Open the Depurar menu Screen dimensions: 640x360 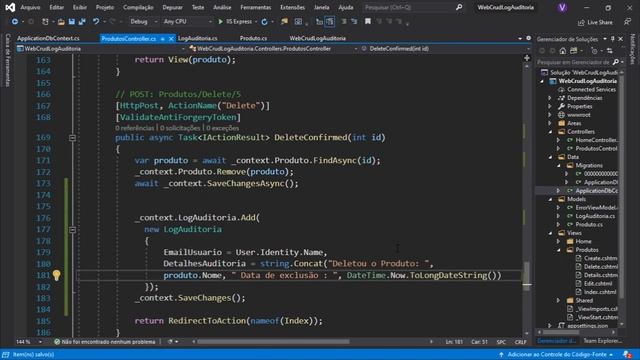173,7
